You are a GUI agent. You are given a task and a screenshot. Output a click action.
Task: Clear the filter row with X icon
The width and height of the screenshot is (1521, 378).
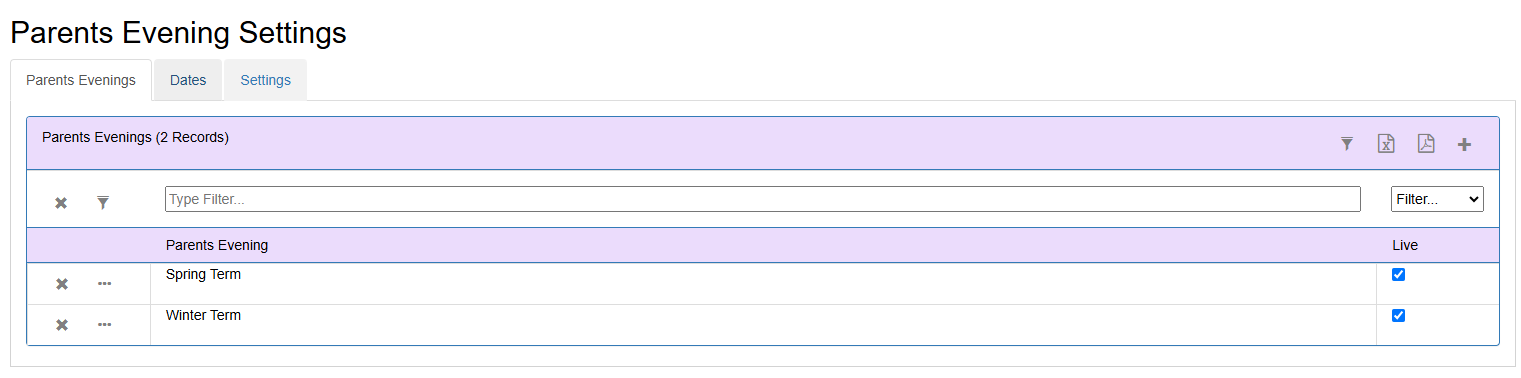tap(61, 203)
